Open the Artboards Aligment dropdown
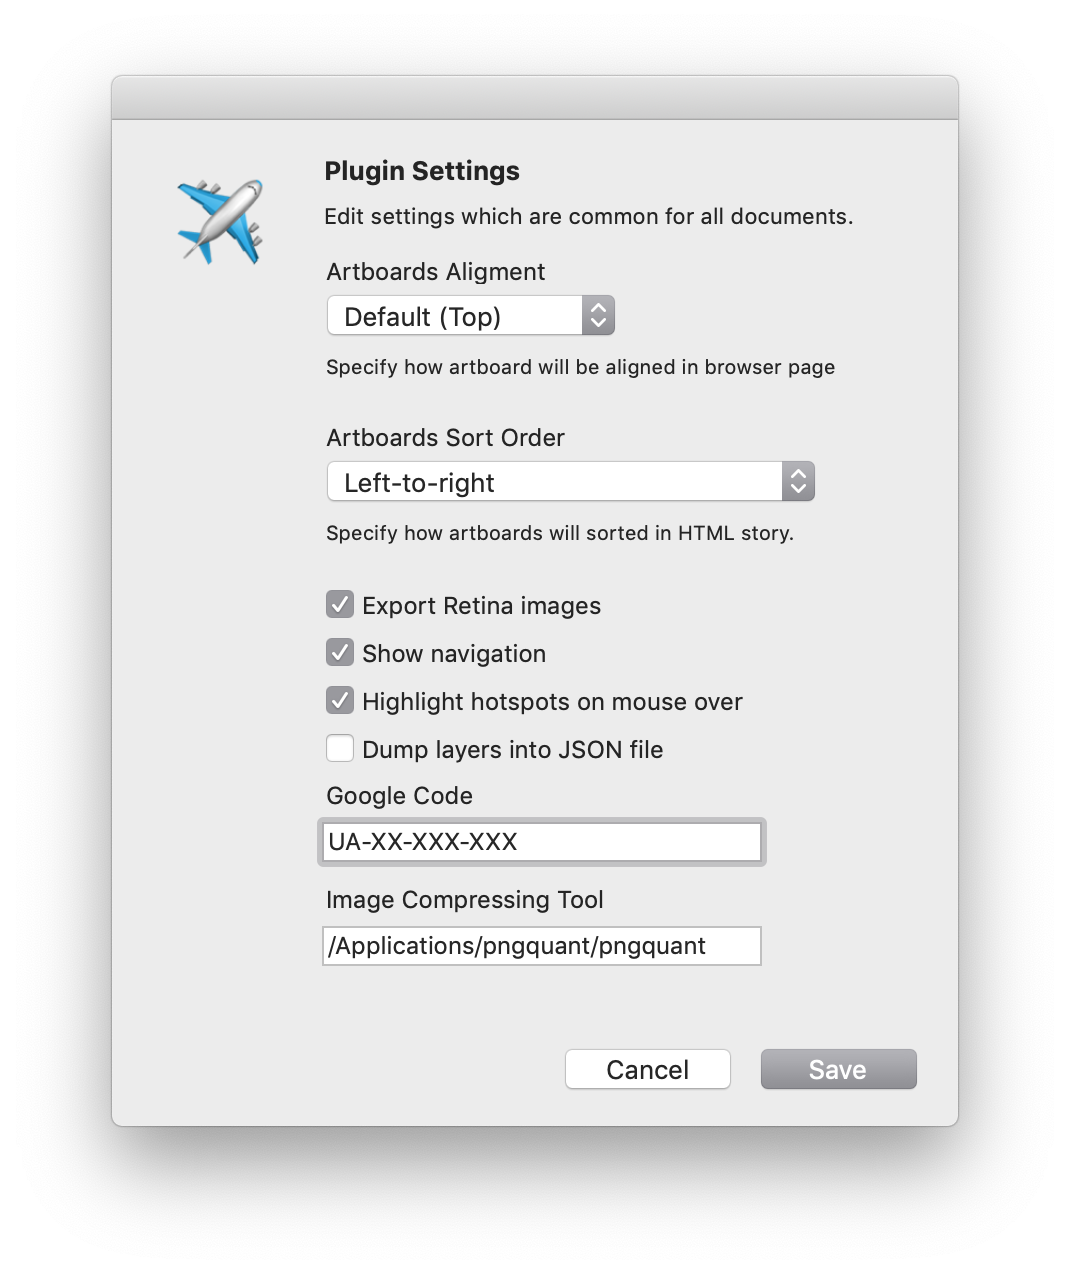Screen dimensions: 1070x1274 click(471, 316)
